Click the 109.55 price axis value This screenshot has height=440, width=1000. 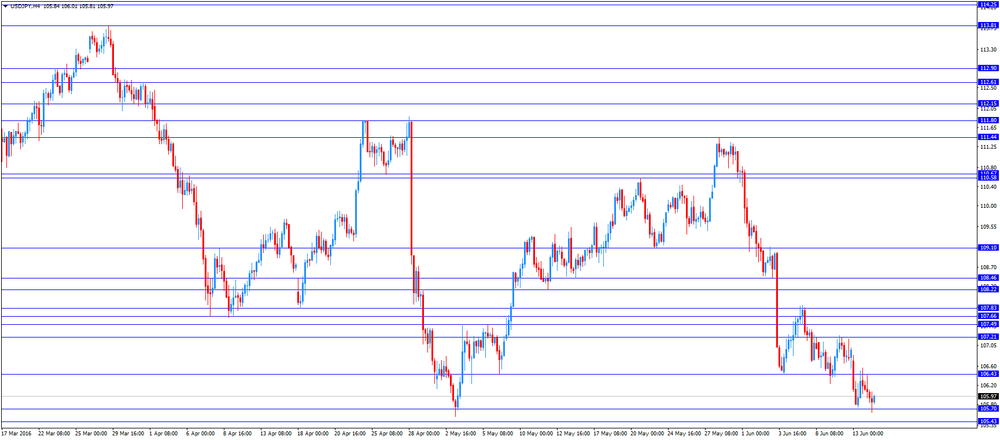(x=987, y=227)
